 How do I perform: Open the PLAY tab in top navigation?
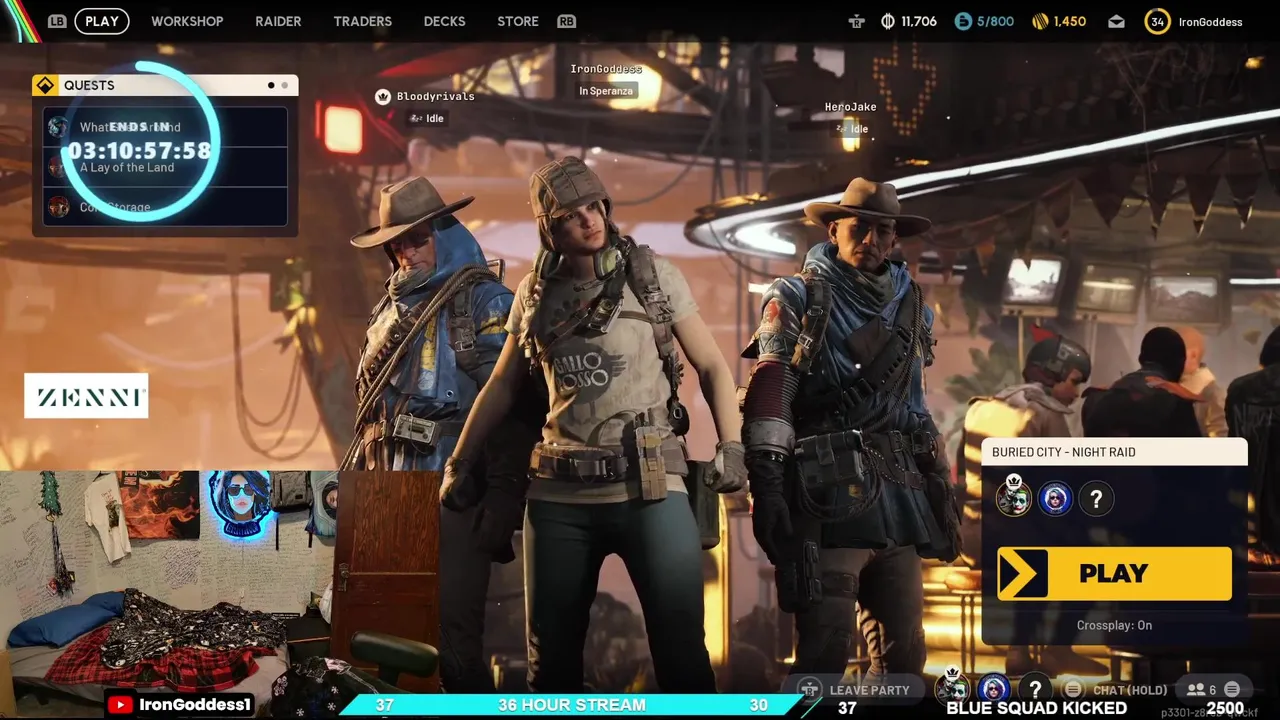click(x=102, y=21)
